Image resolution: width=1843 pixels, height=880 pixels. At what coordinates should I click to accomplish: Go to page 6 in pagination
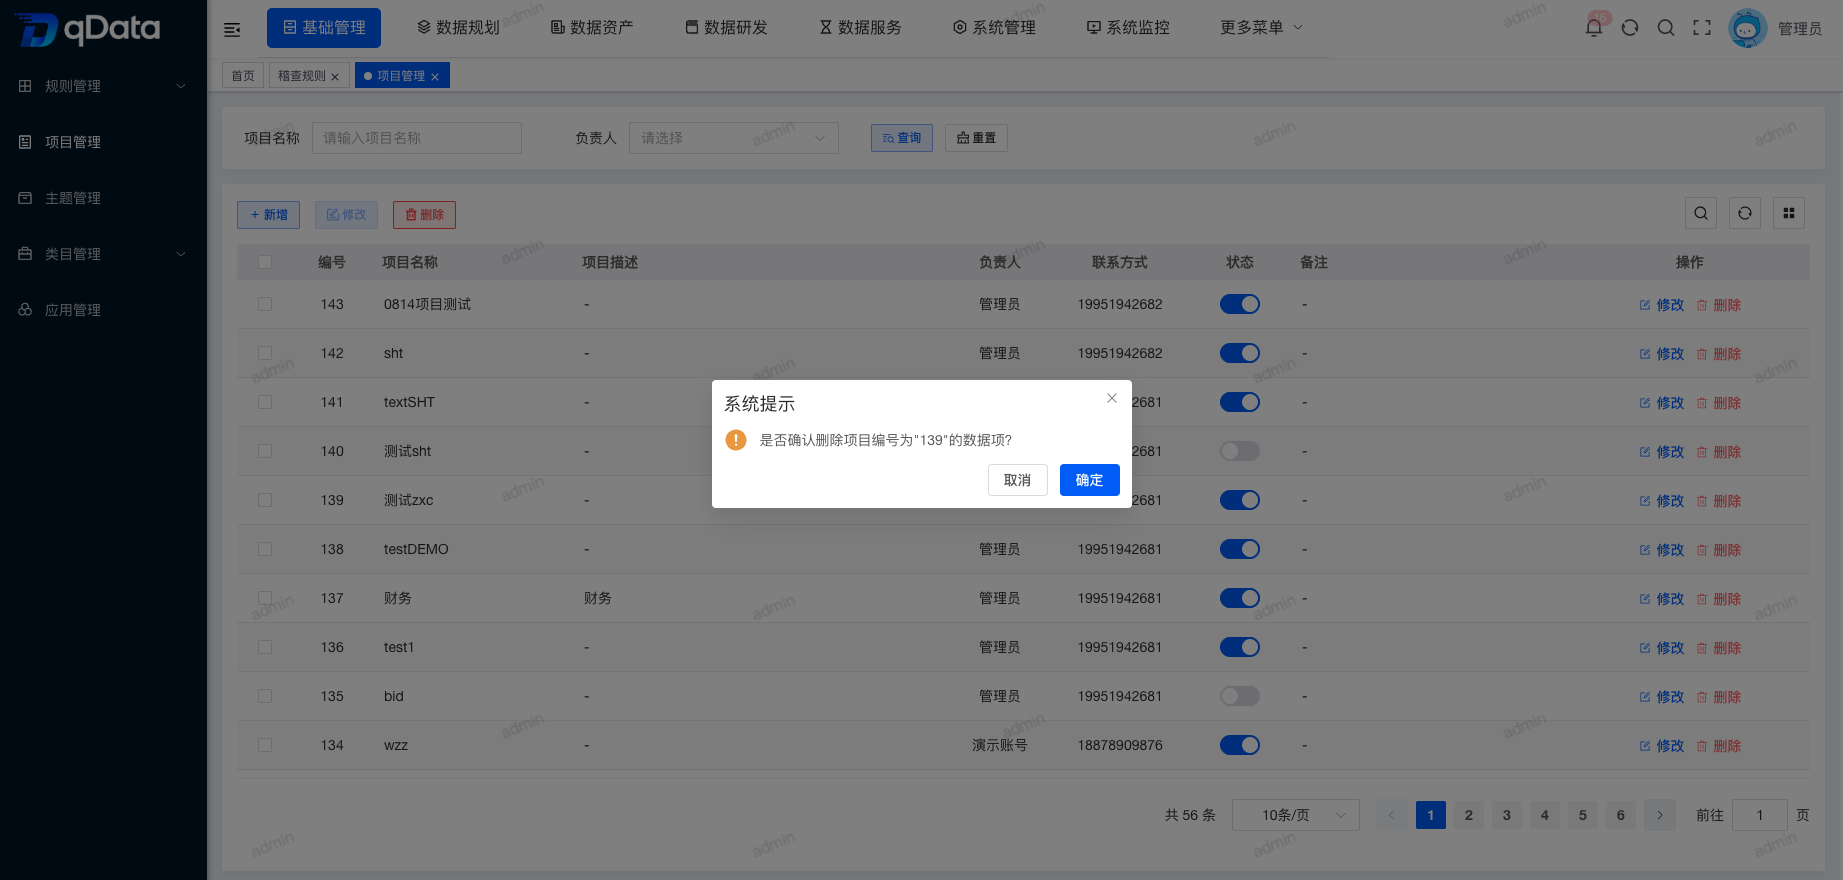coord(1621,815)
